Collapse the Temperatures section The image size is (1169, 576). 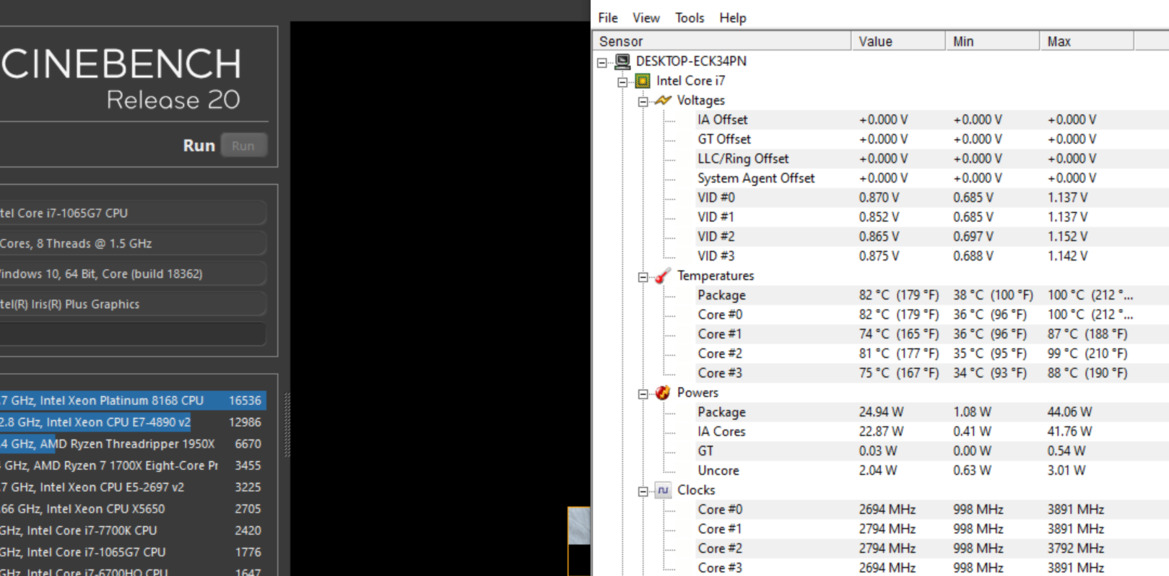point(643,277)
